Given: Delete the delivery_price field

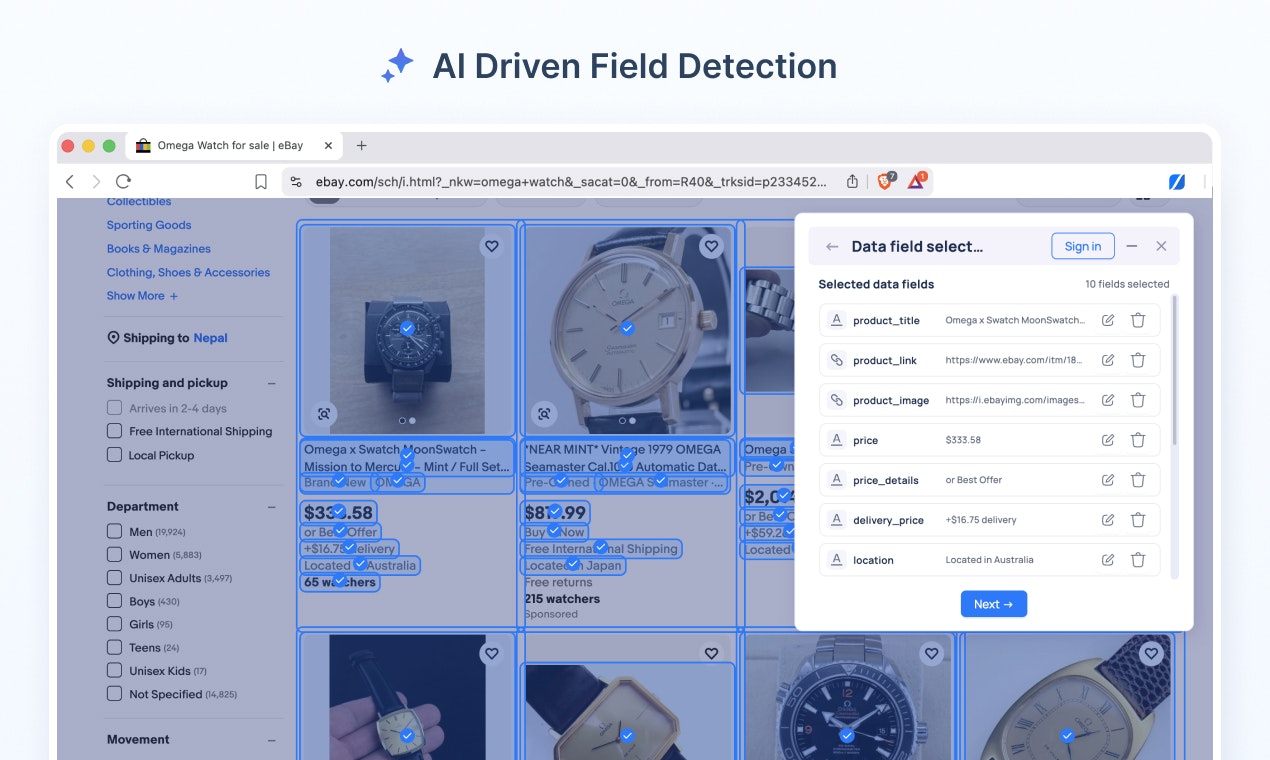Looking at the screenshot, I should pyautogui.click(x=1138, y=520).
